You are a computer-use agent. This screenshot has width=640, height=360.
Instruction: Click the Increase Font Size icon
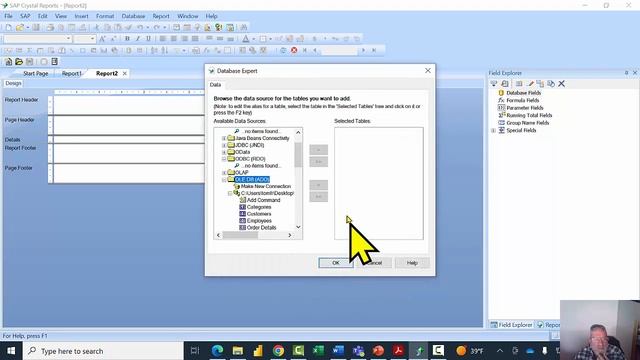[102, 39]
